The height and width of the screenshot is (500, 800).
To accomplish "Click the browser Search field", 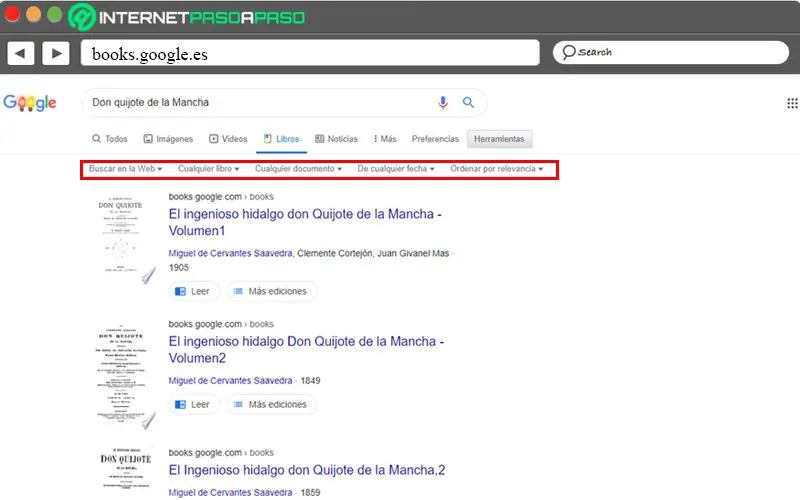I will tap(671, 53).
